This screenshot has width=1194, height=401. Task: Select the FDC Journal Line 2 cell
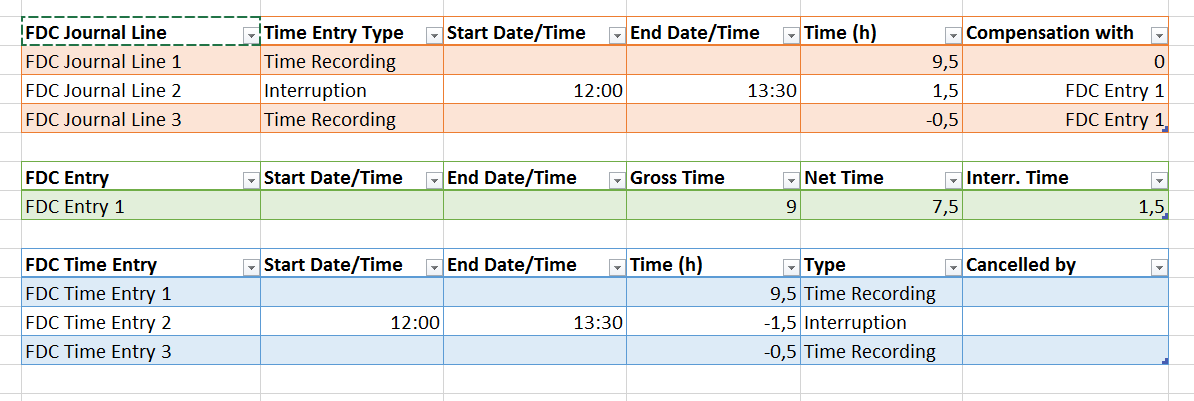[140, 91]
